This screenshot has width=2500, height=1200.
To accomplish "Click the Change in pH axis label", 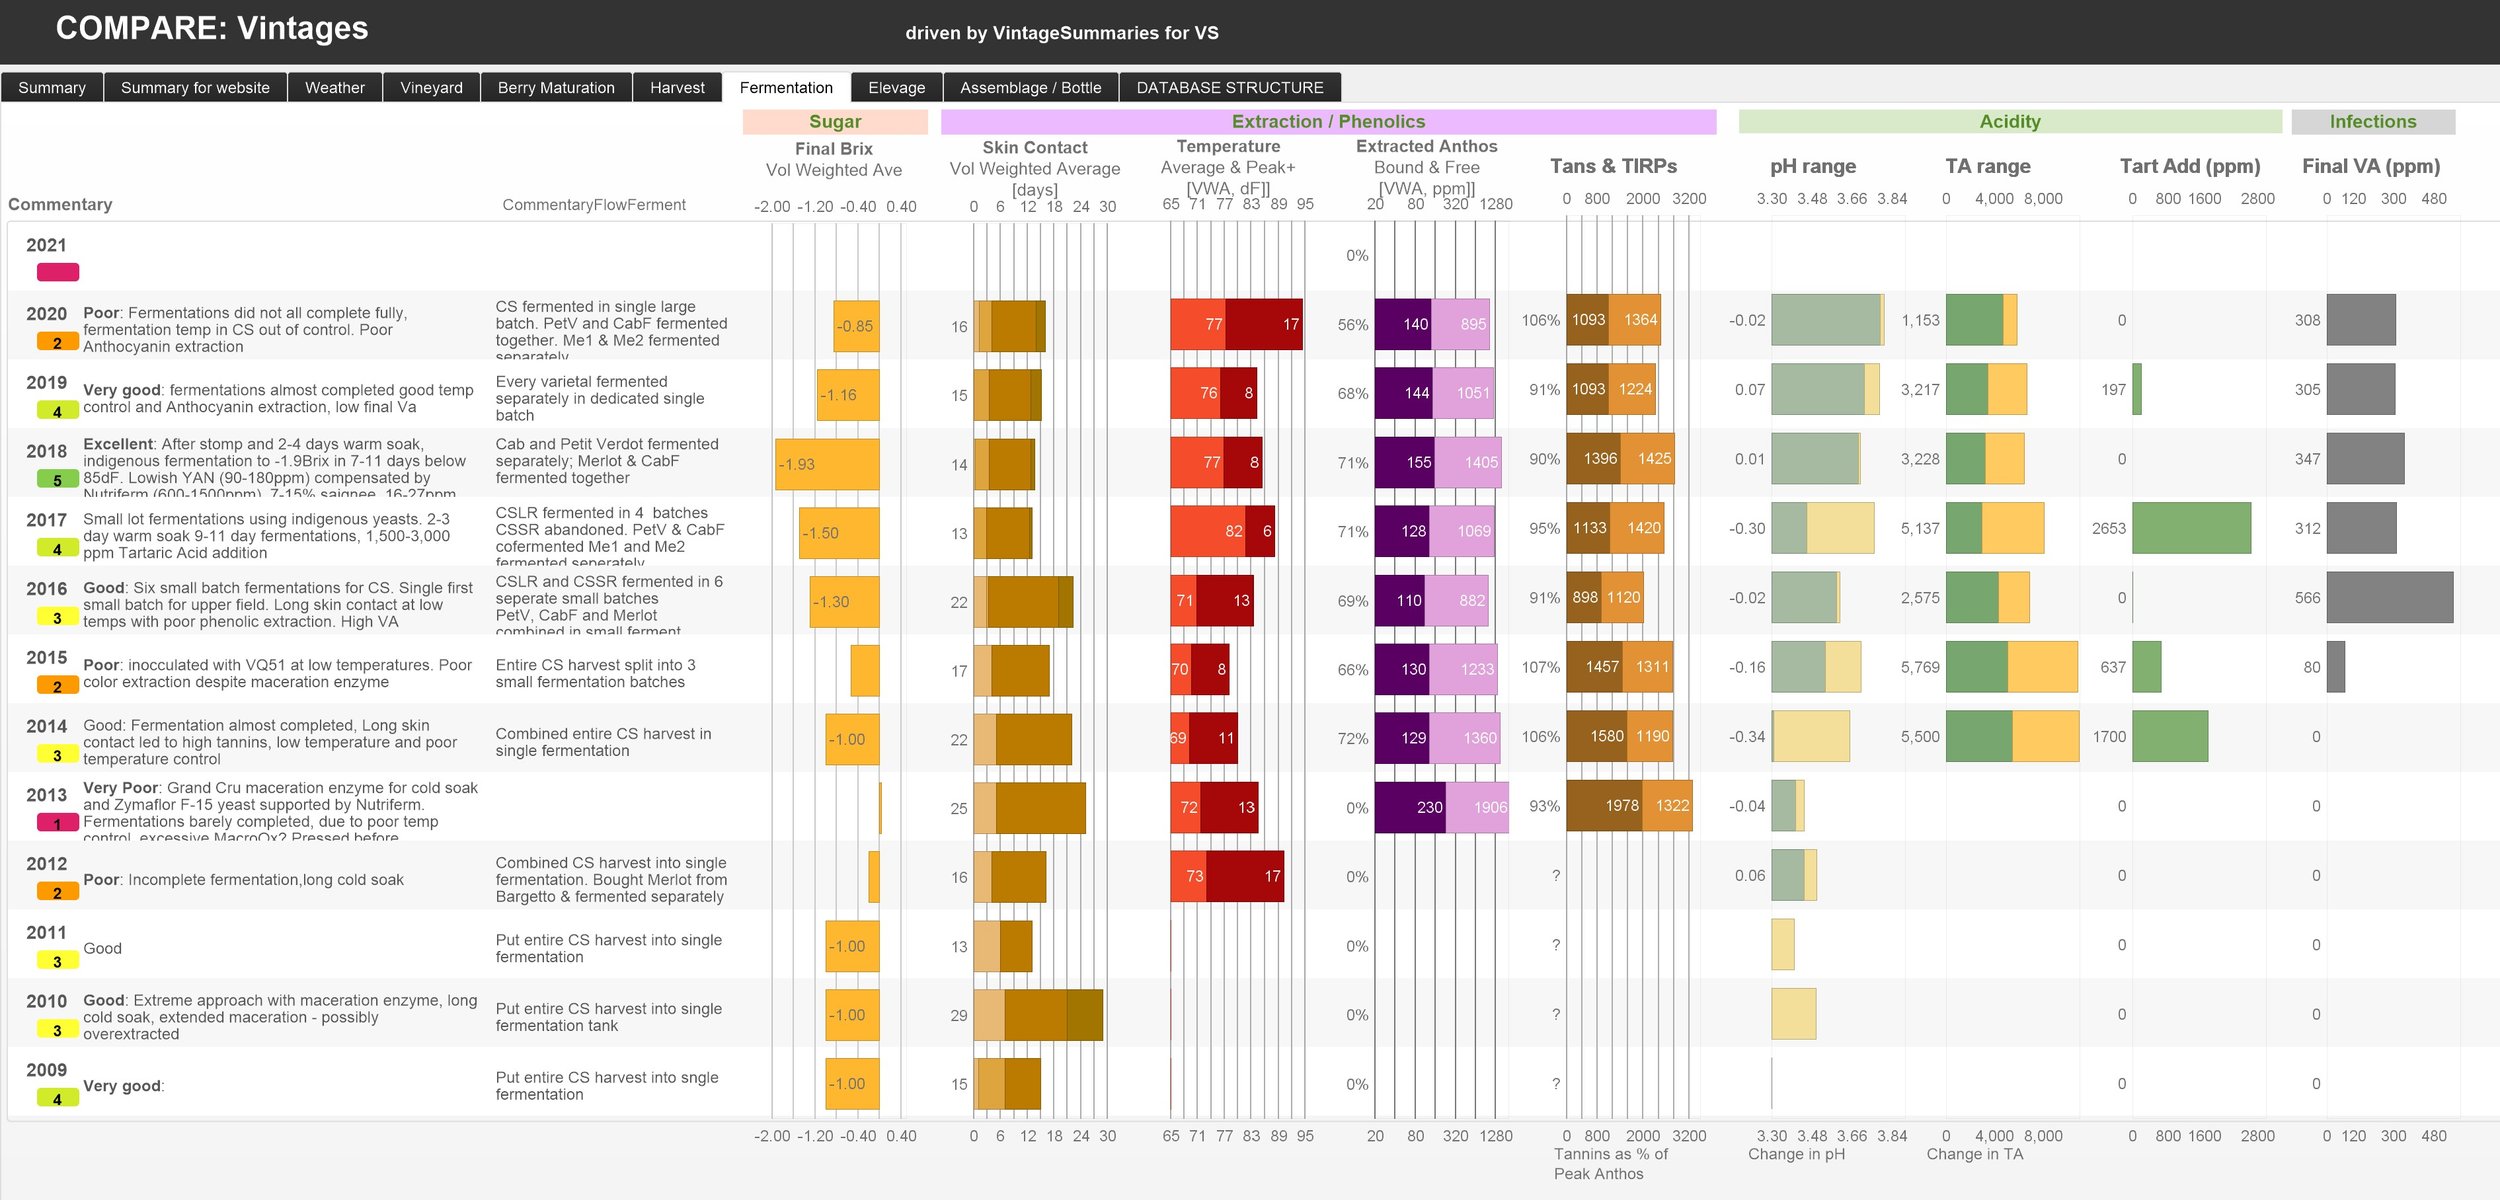I will pyautogui.click(x=1796, y=1154).
